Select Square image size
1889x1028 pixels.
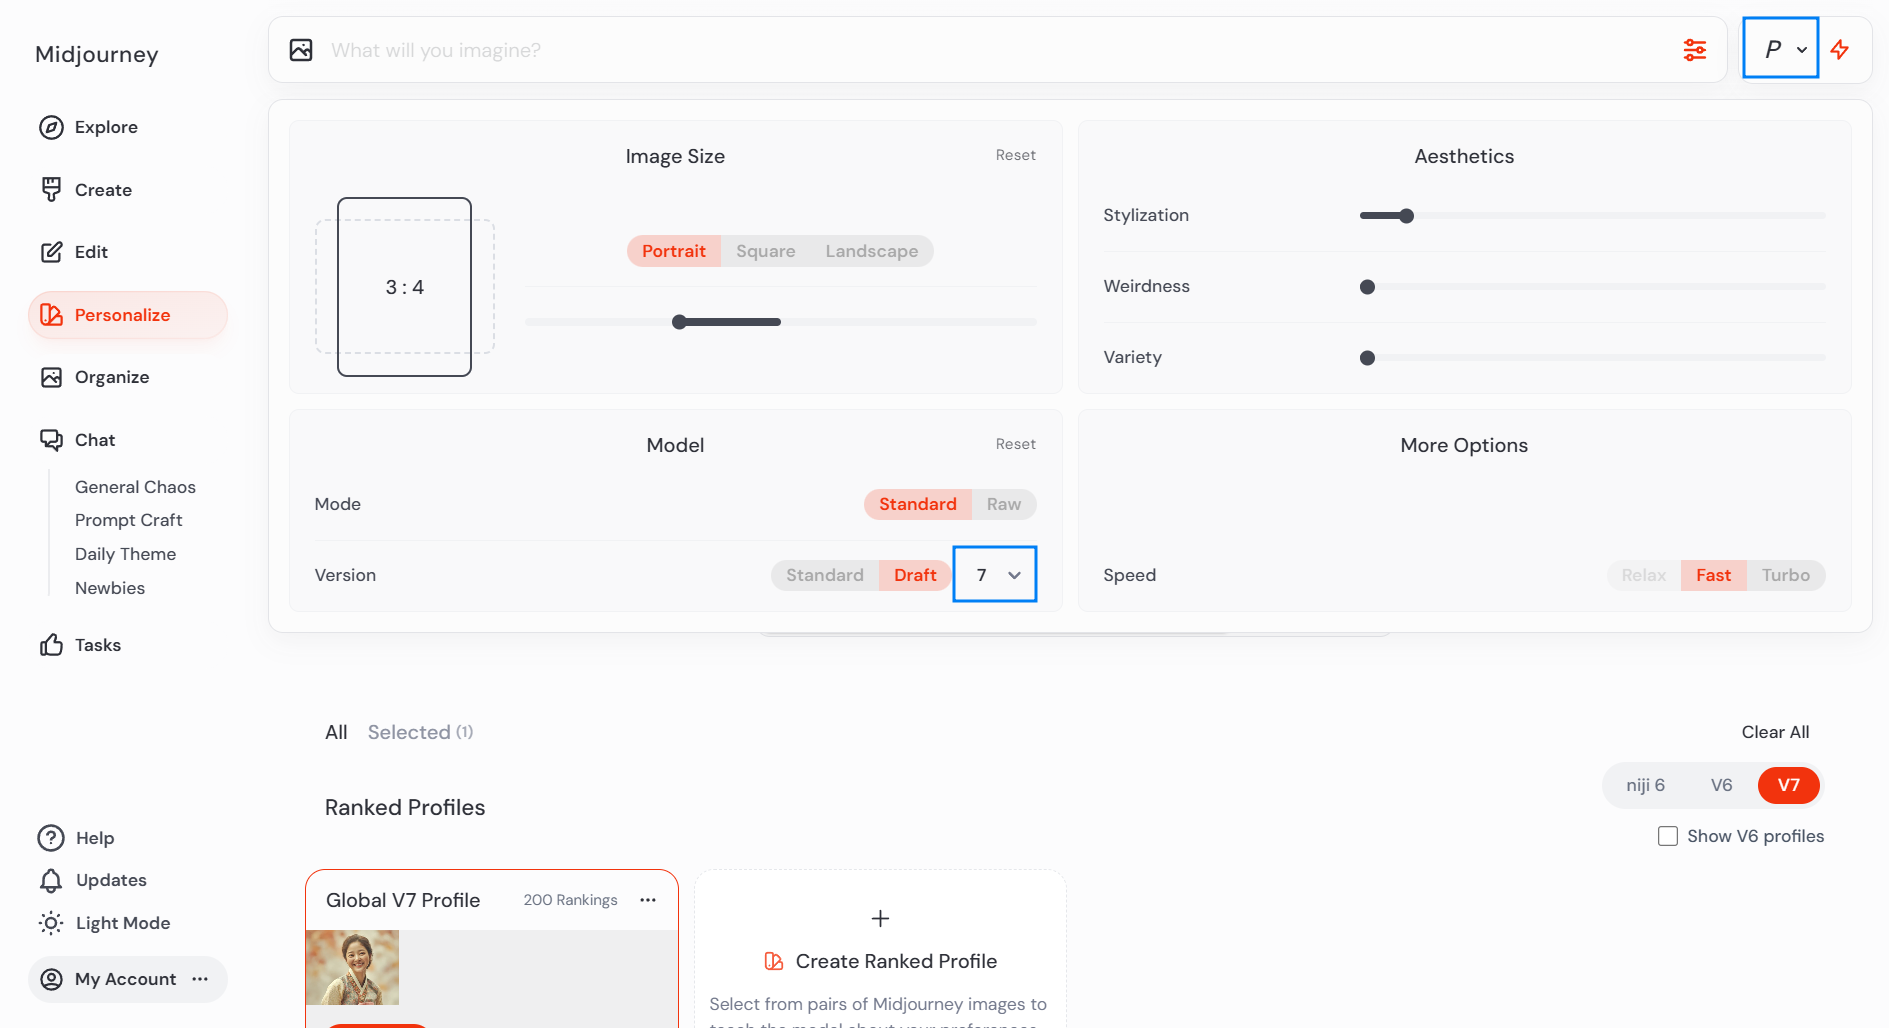(x=766, y=251)
